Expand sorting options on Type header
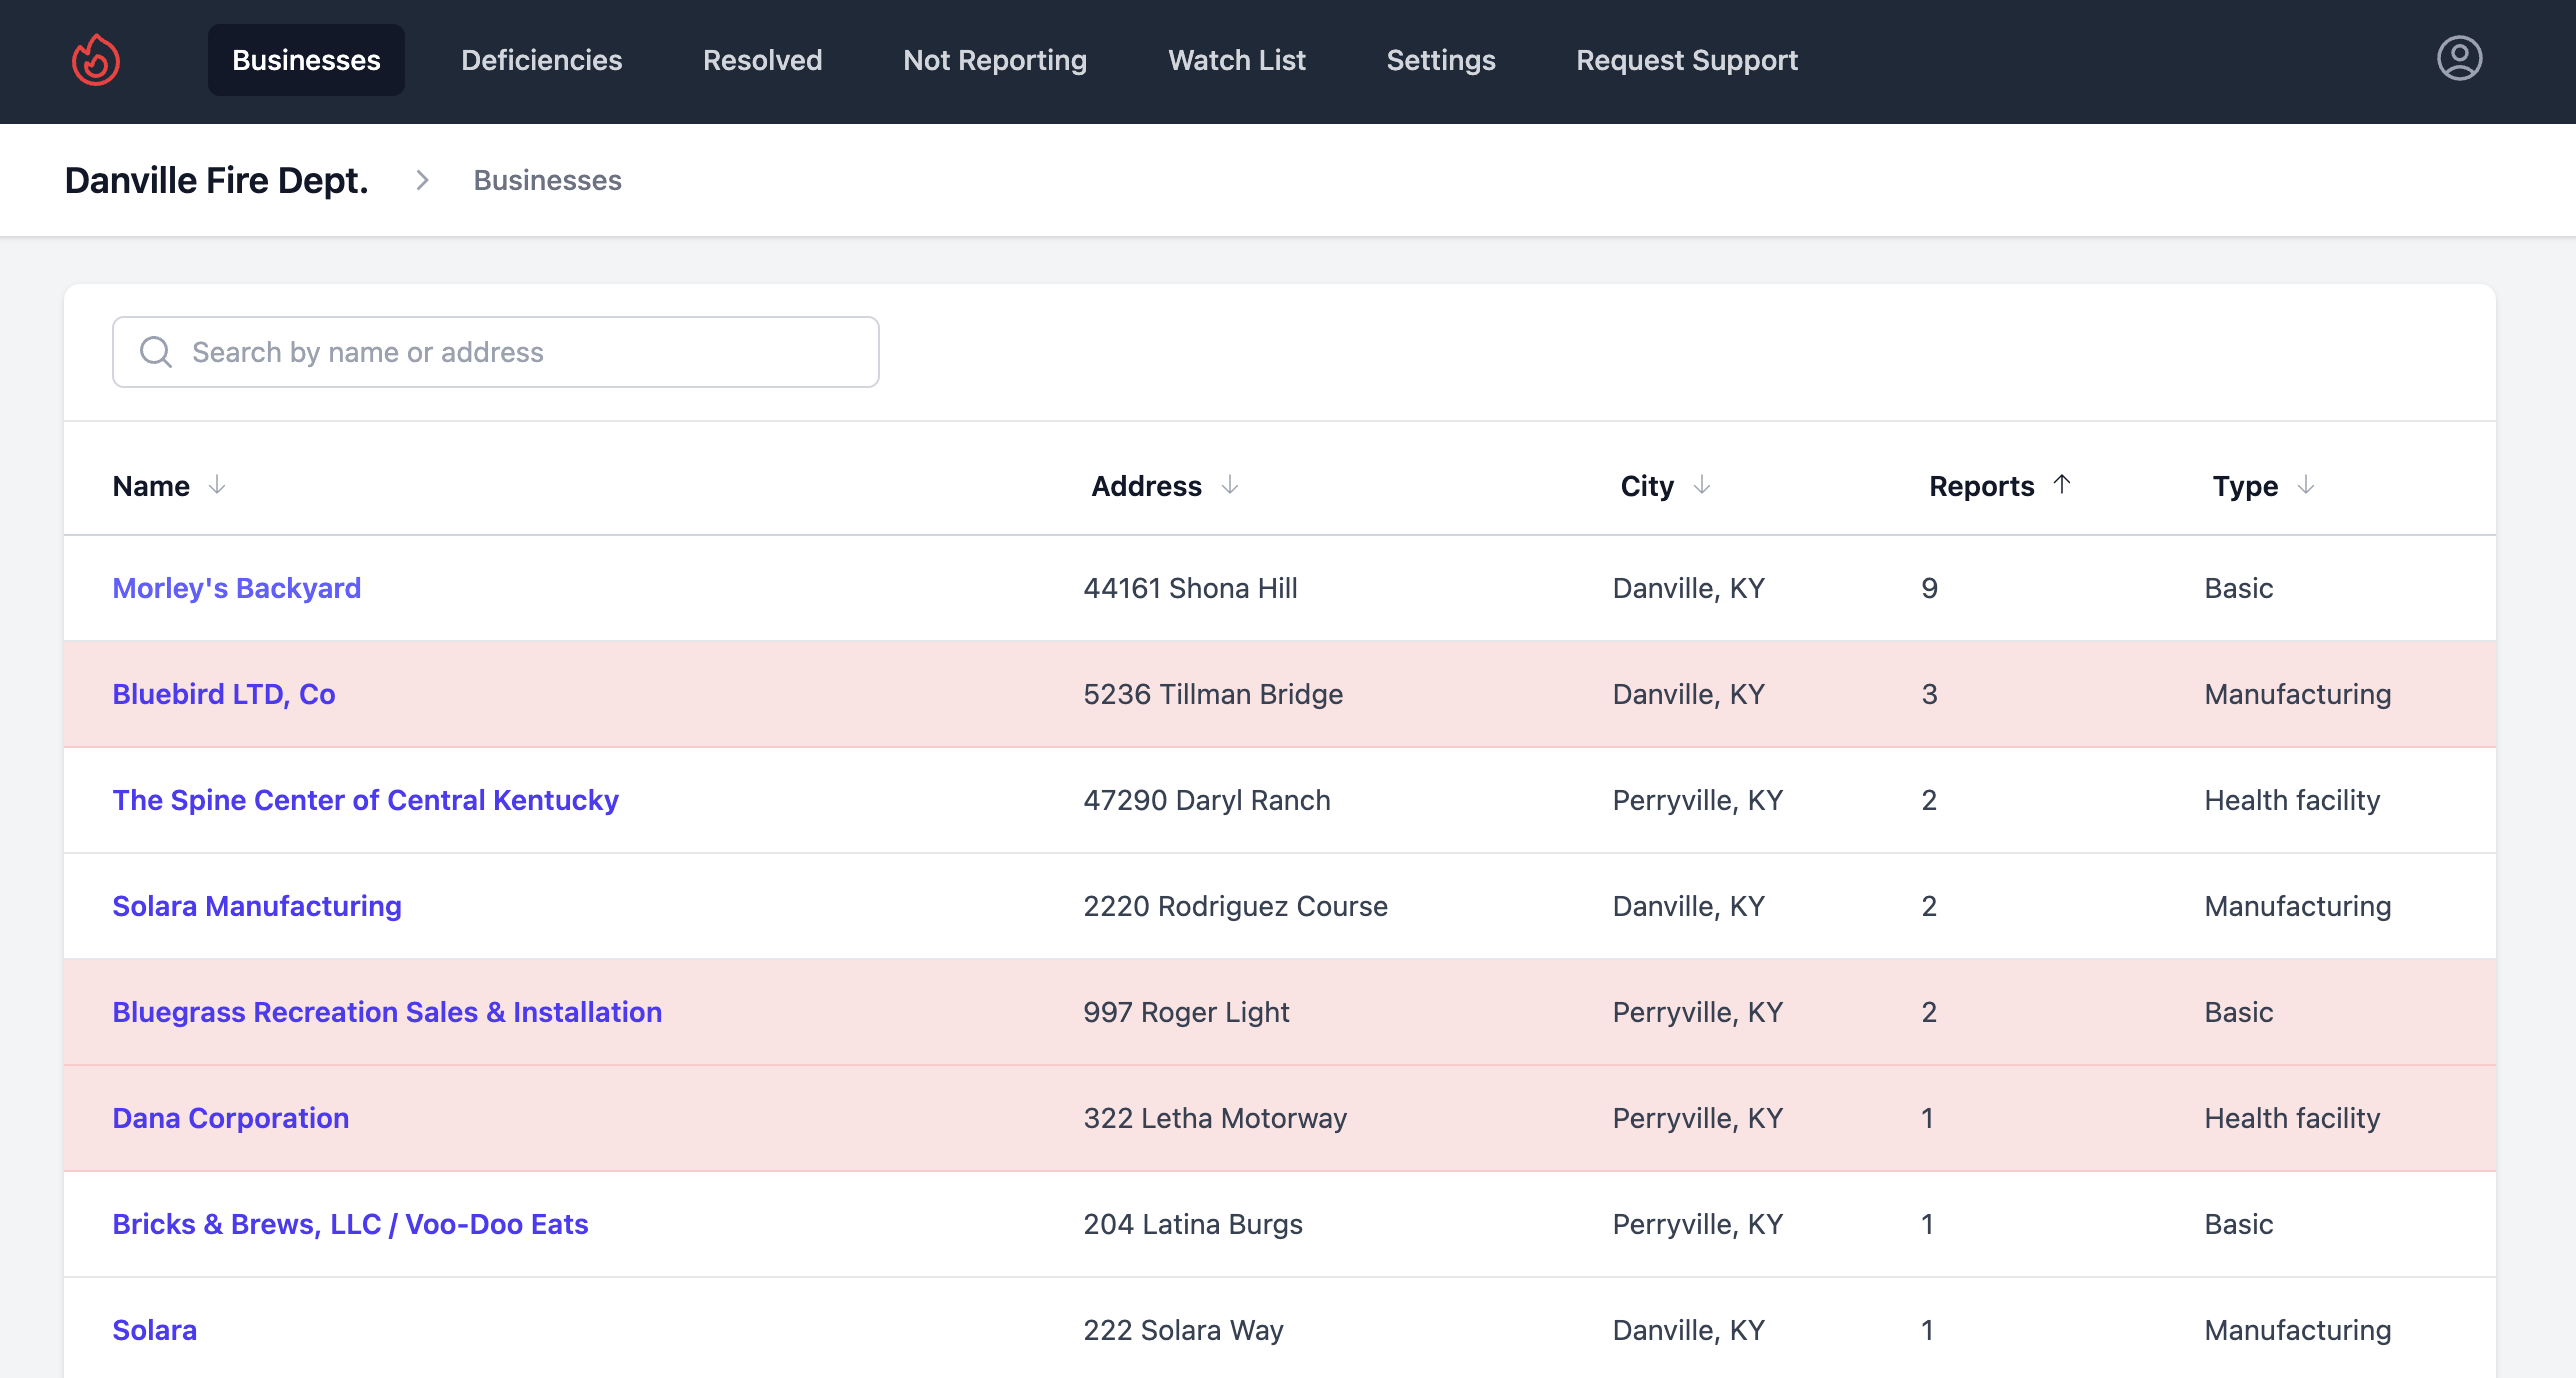The width and height of the screenshot is (2576, 1378). (x=2246, y=486)
